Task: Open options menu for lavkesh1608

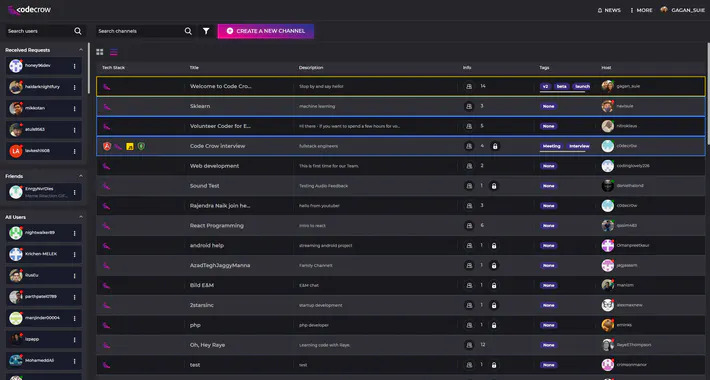Action: point(75,151)
